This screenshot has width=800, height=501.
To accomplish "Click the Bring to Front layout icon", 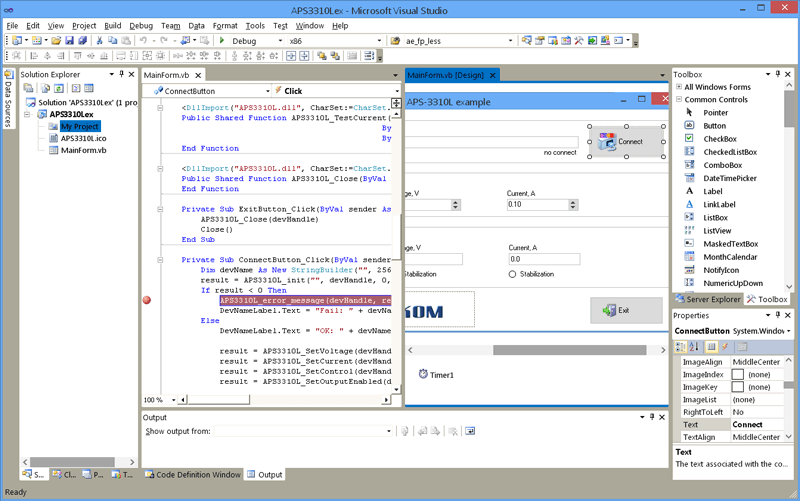I will pos(321,56).
